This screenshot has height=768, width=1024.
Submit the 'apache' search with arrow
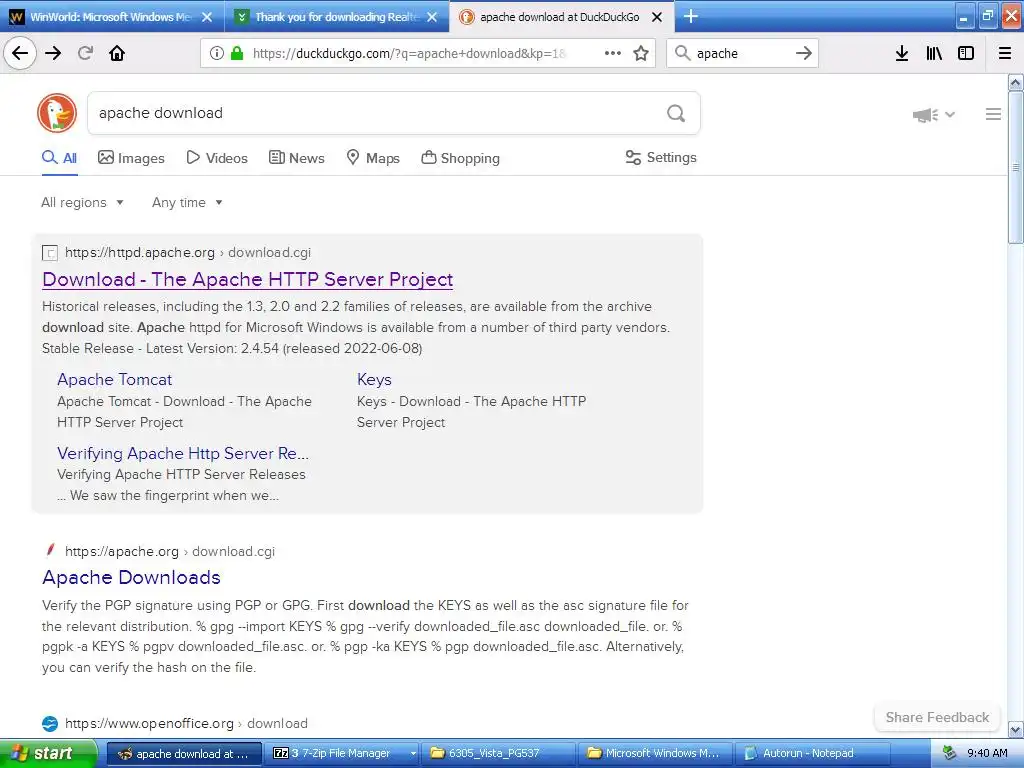point(804,53)
